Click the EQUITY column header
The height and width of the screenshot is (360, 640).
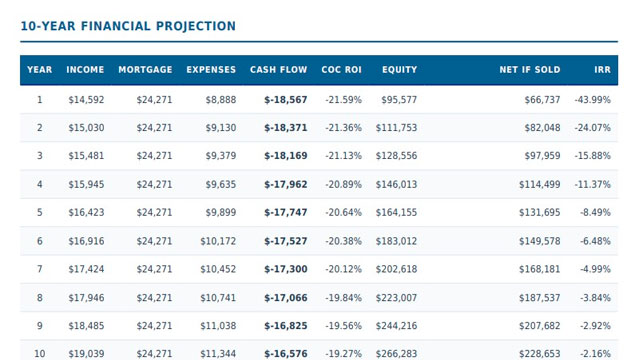(x=399, y=70)
